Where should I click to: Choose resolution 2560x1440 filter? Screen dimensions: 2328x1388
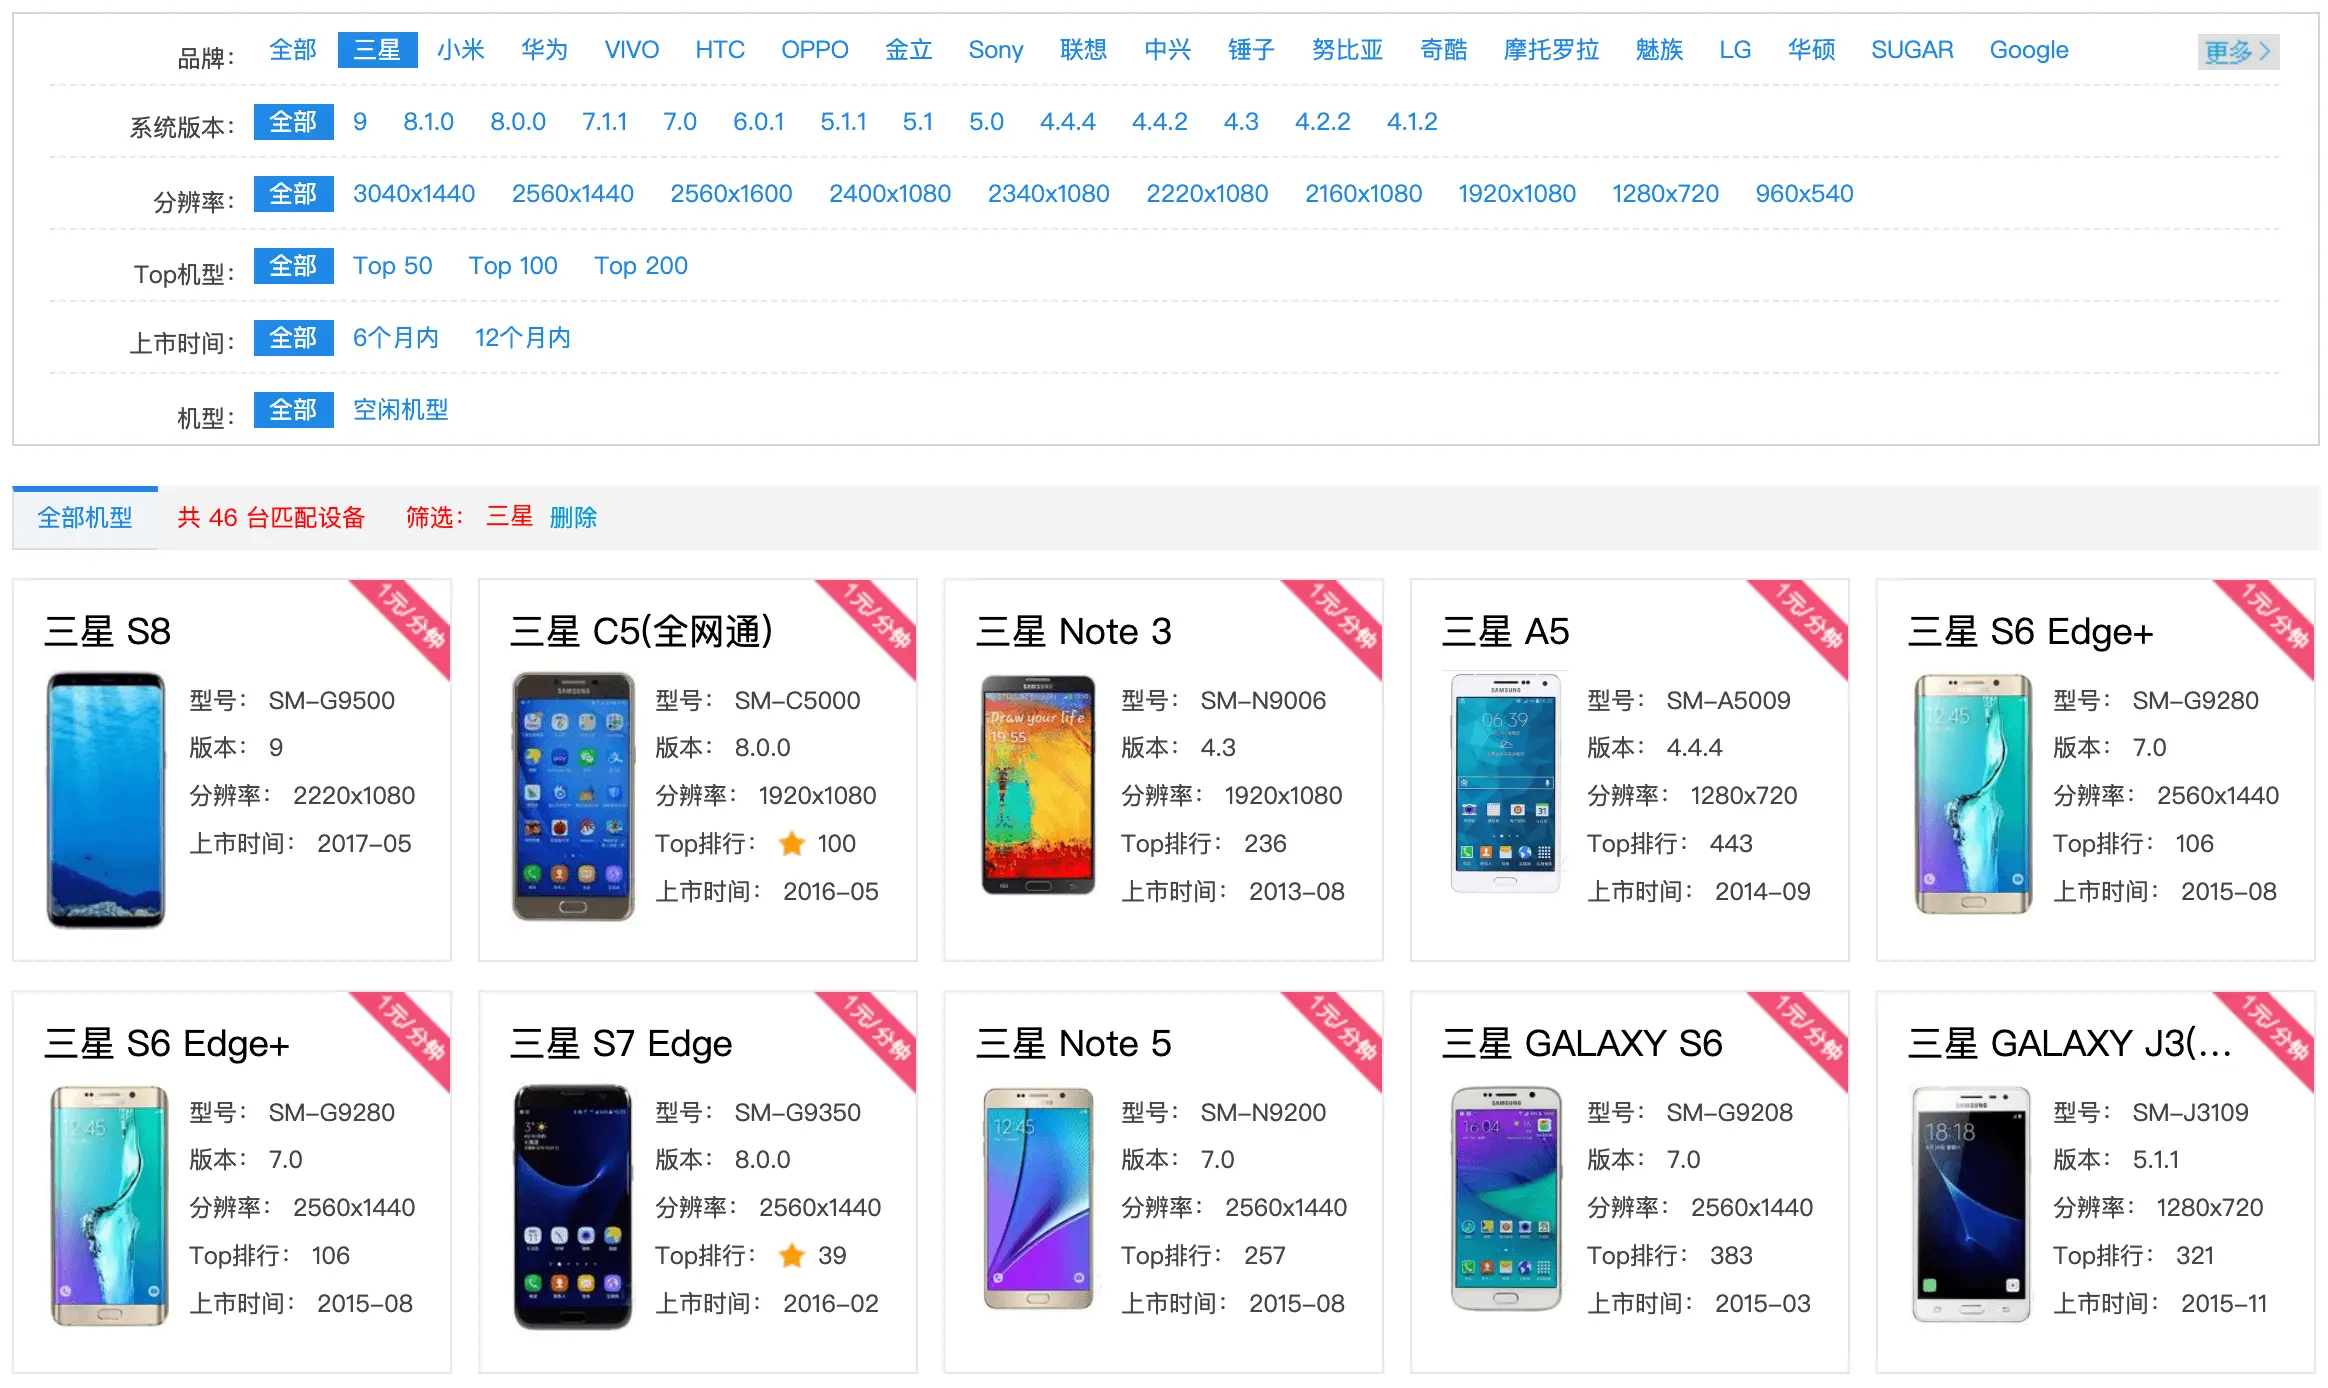coord(572,194)
